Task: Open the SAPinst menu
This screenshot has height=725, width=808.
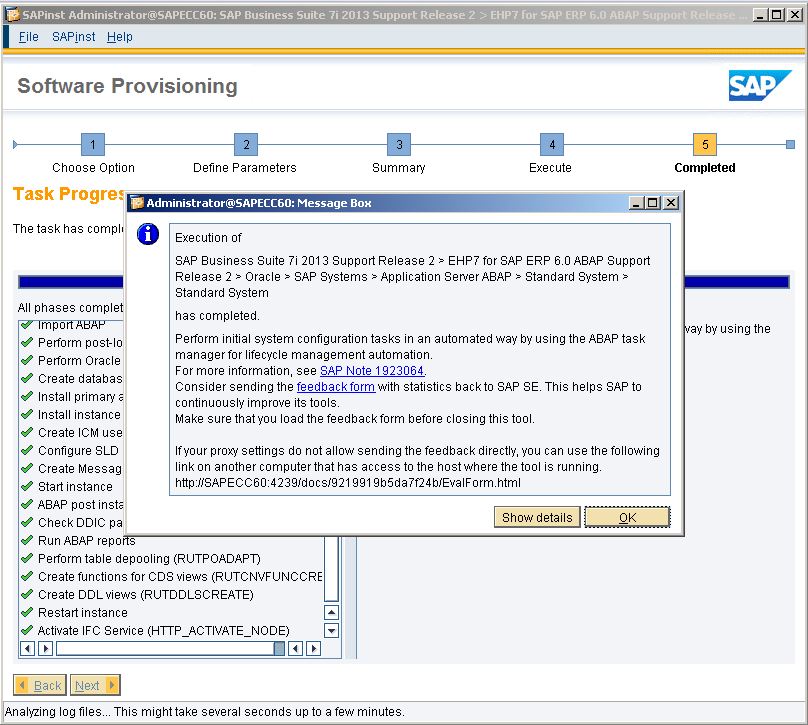Action: 73,37
